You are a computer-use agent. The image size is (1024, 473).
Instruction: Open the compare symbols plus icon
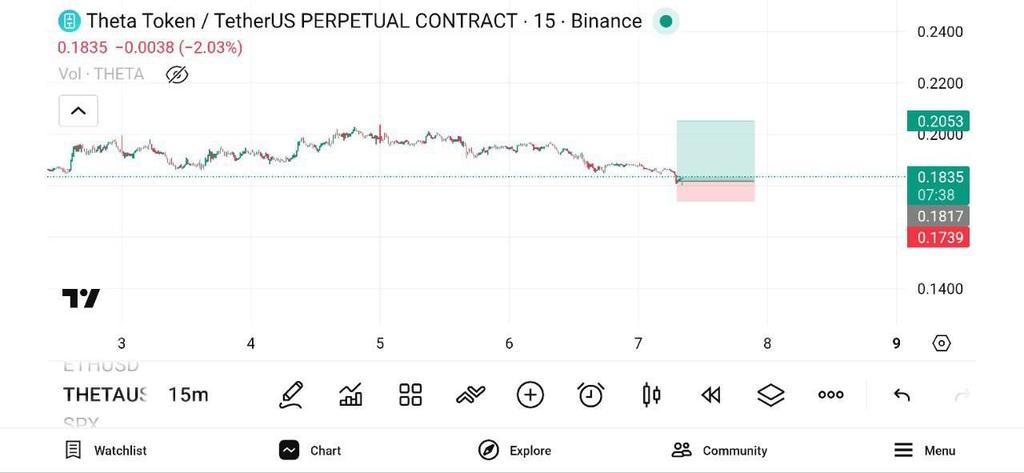click(530, 395)
